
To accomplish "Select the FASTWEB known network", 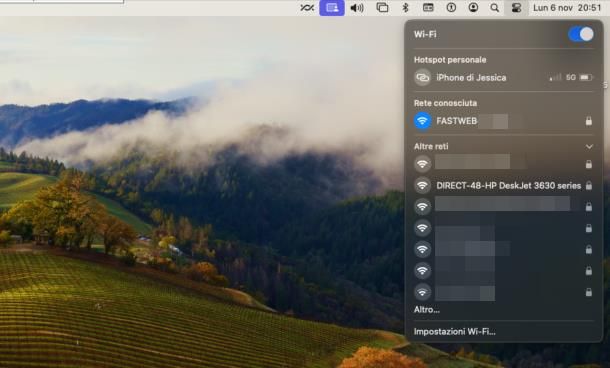I will [504, 121].
